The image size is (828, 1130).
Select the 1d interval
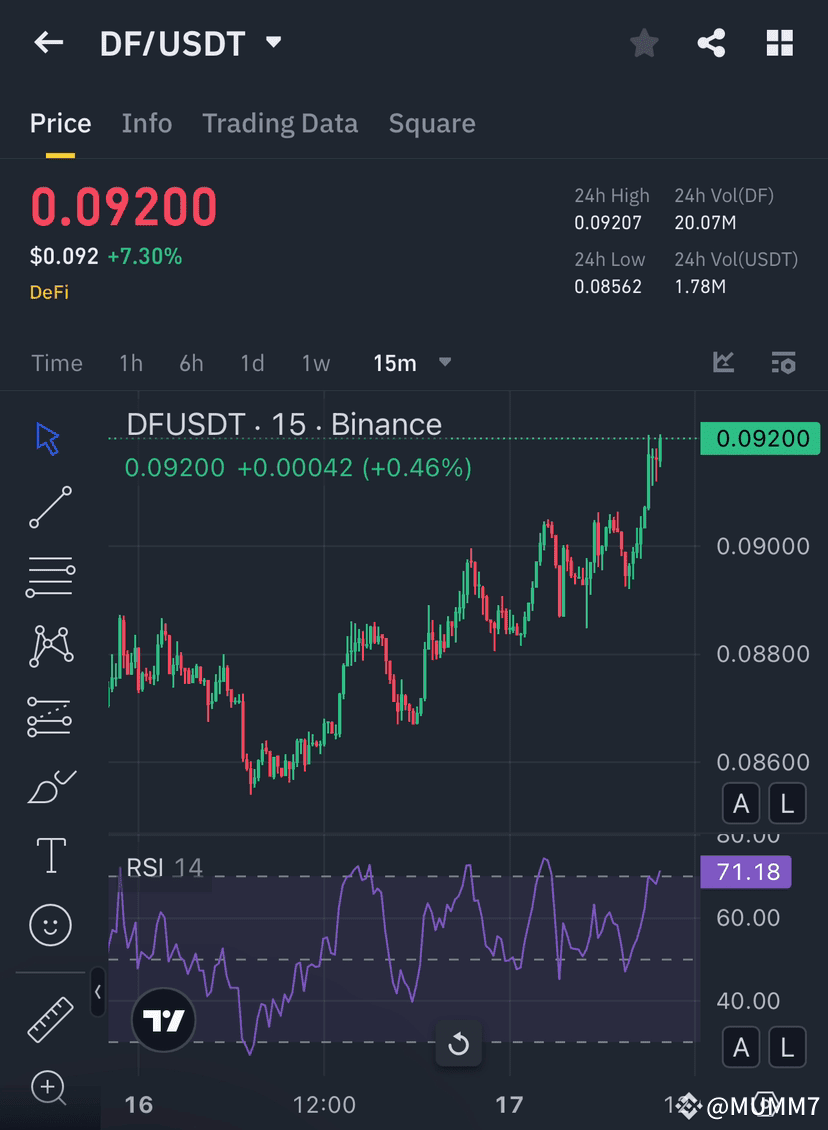tap(252, 362)
